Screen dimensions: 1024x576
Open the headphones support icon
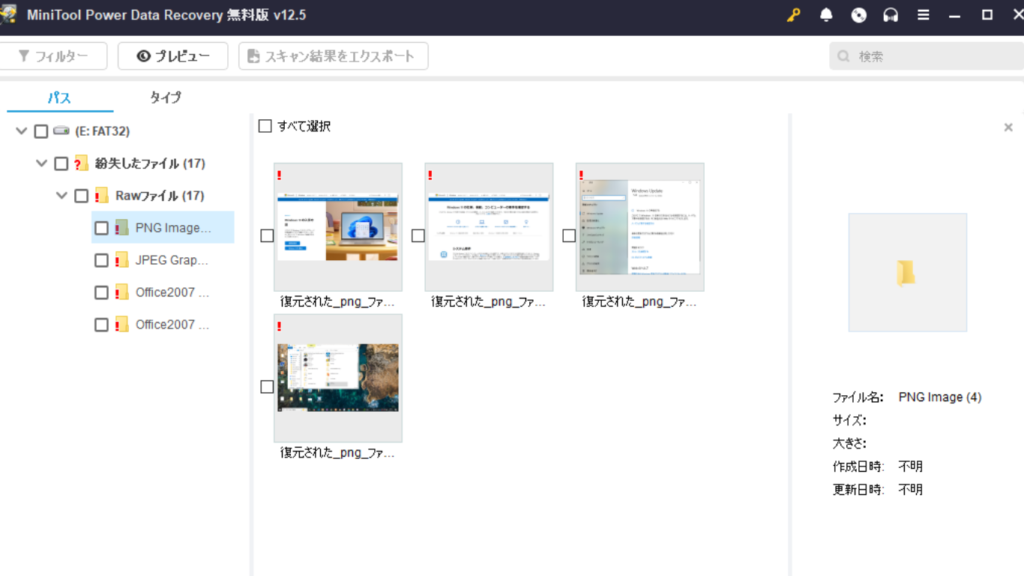pyautogui.click(x=891, y=15)
